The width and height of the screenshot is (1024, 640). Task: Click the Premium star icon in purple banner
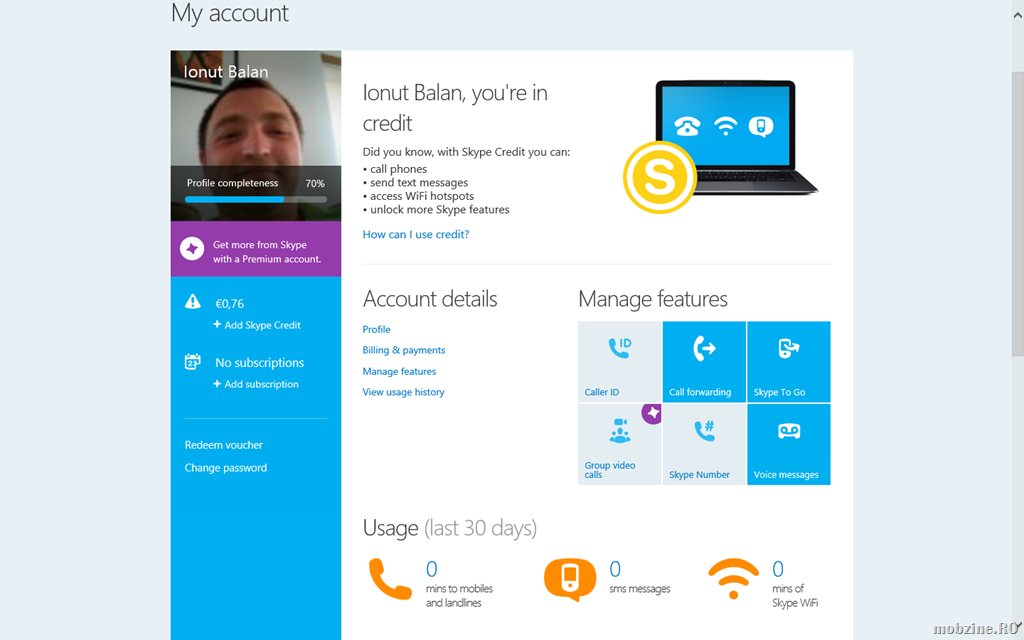(192, 249)
